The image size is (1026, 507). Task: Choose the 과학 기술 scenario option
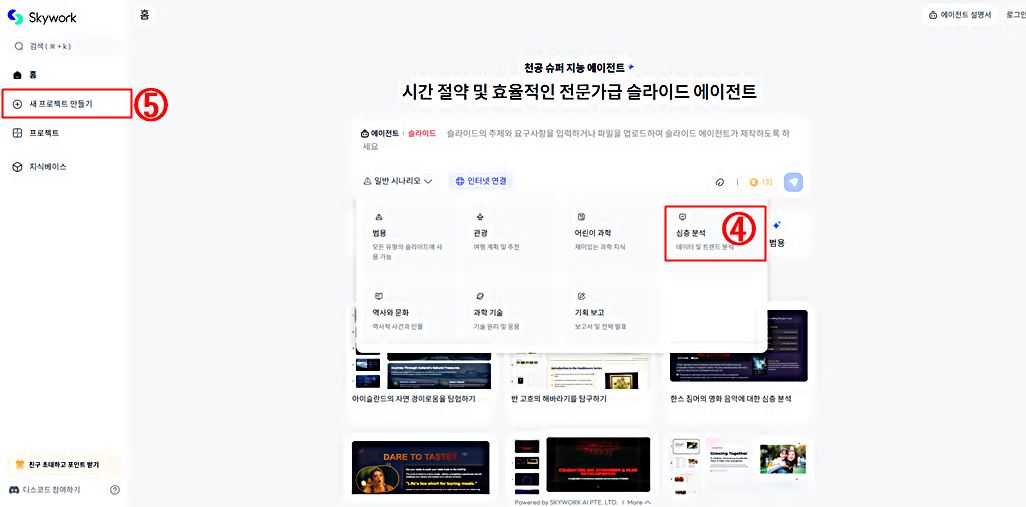click(x=509, y=311)
